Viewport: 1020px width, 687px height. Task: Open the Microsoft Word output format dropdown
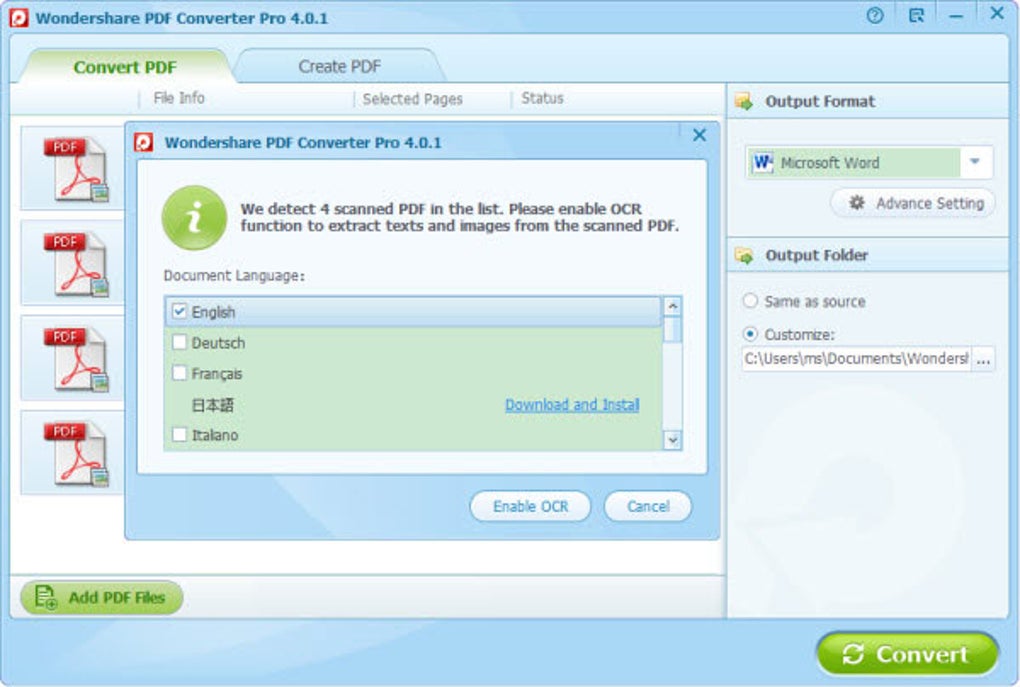pos(869,163)
